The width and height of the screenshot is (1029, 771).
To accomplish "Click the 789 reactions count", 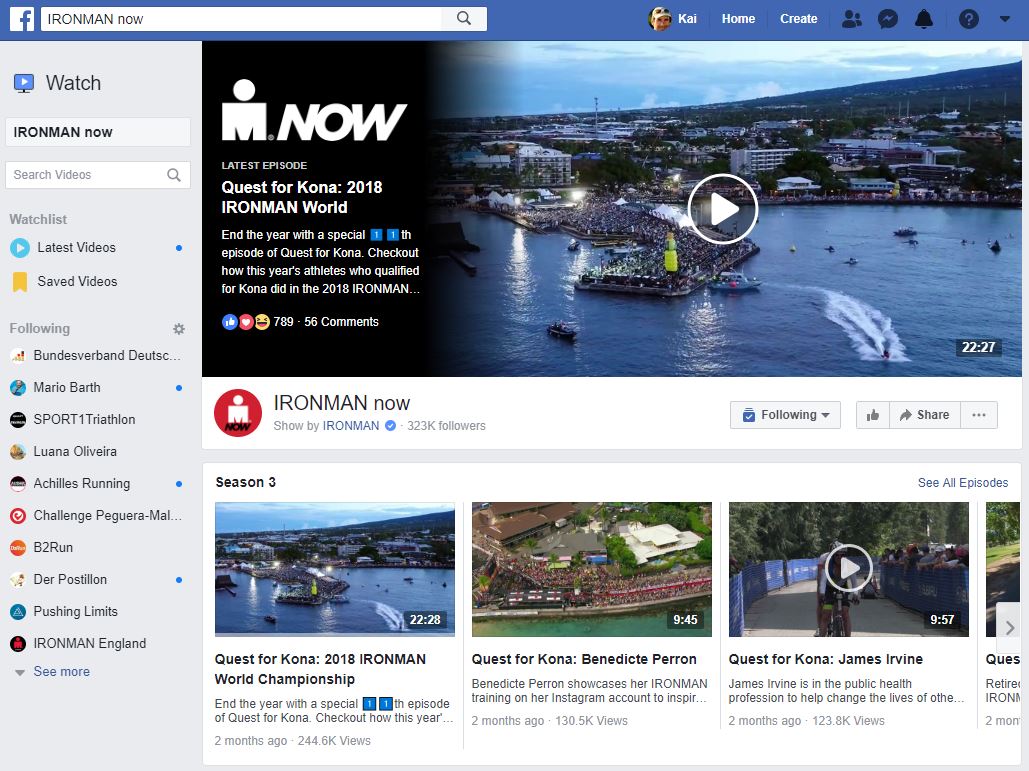I will pos(284,322).
